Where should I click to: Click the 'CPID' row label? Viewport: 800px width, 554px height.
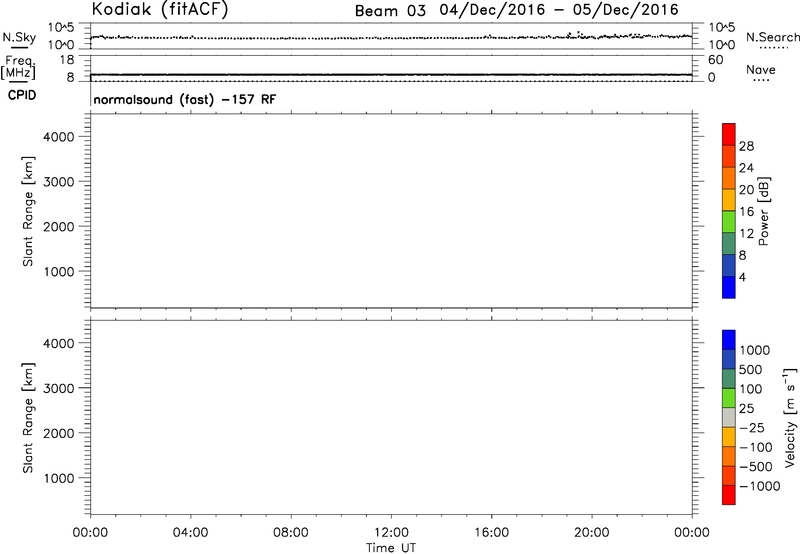(22, 95)
